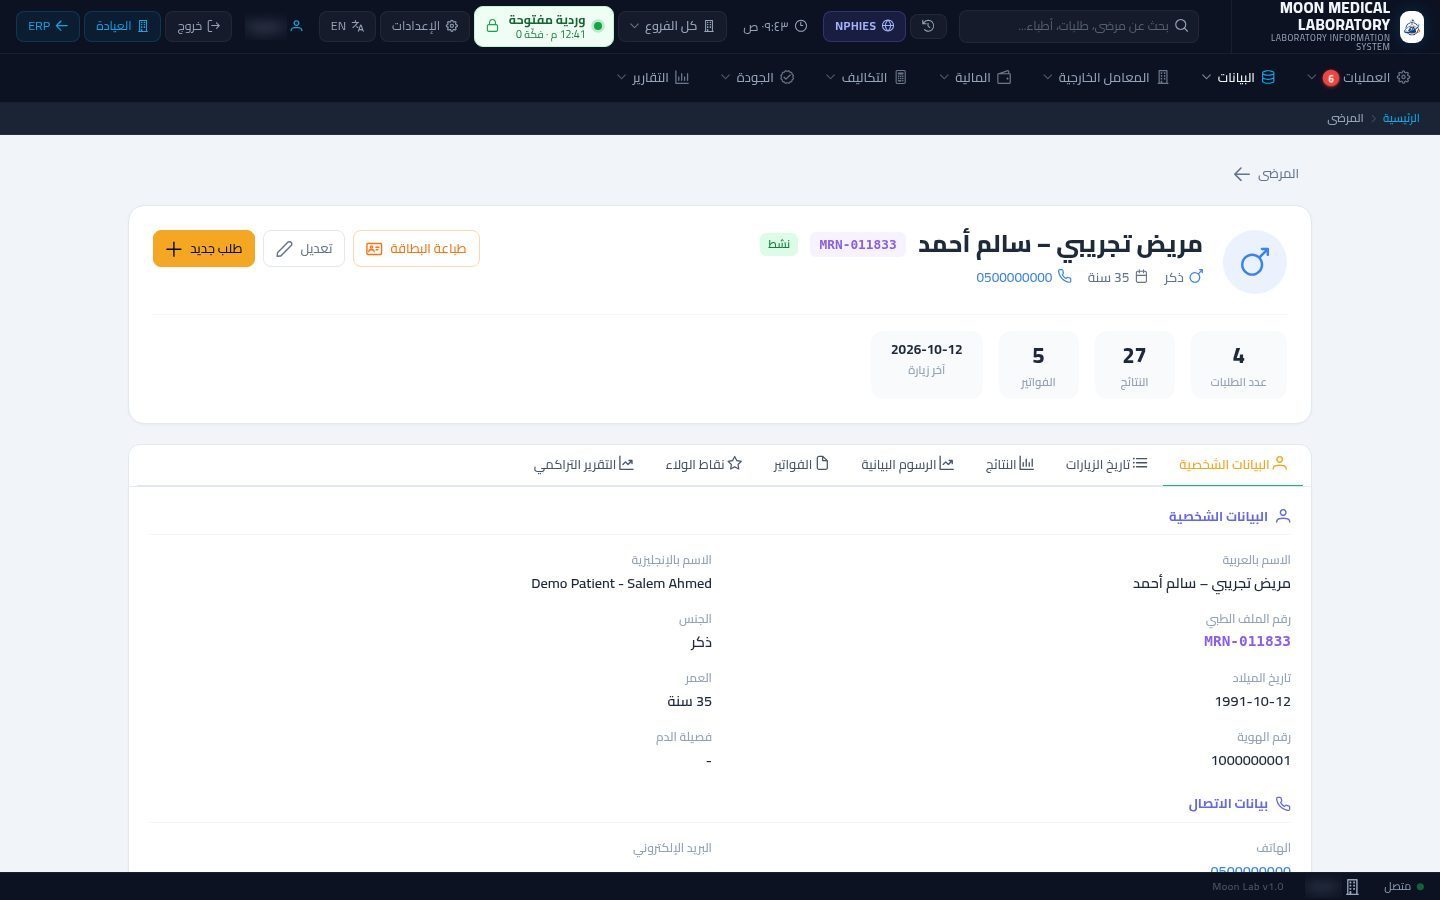Screen dimensions: 1440x900
Task: Expand the المعامل الخارجية external labs menu
Action: click(1106, 77)
